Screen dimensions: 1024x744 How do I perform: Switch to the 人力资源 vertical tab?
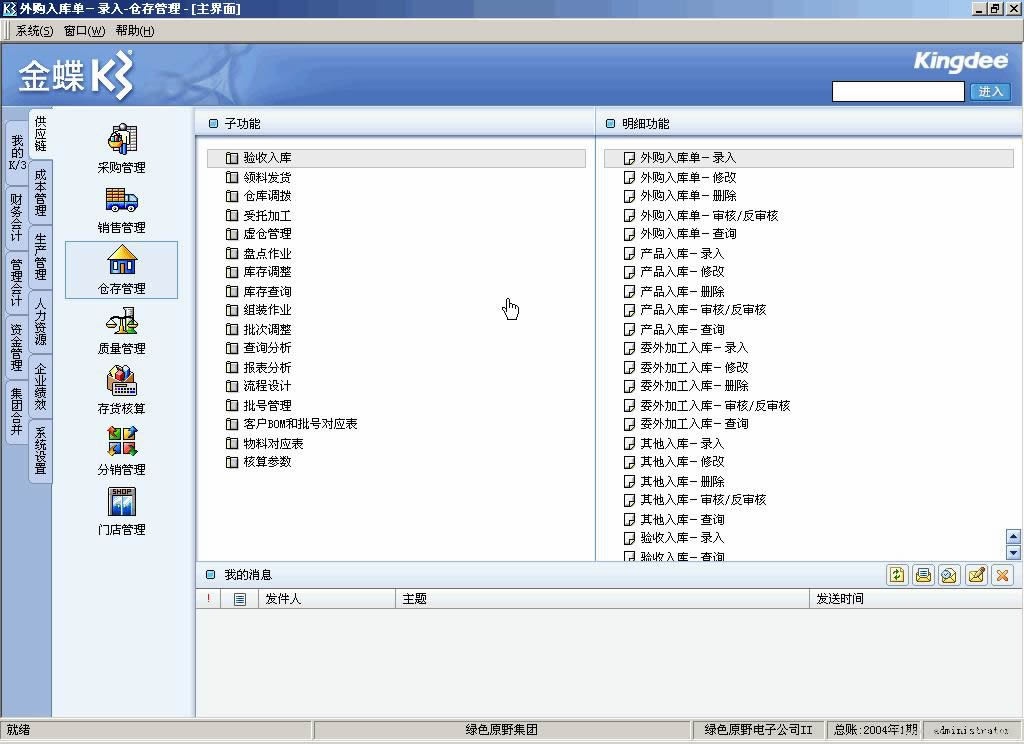coord(40,321)
